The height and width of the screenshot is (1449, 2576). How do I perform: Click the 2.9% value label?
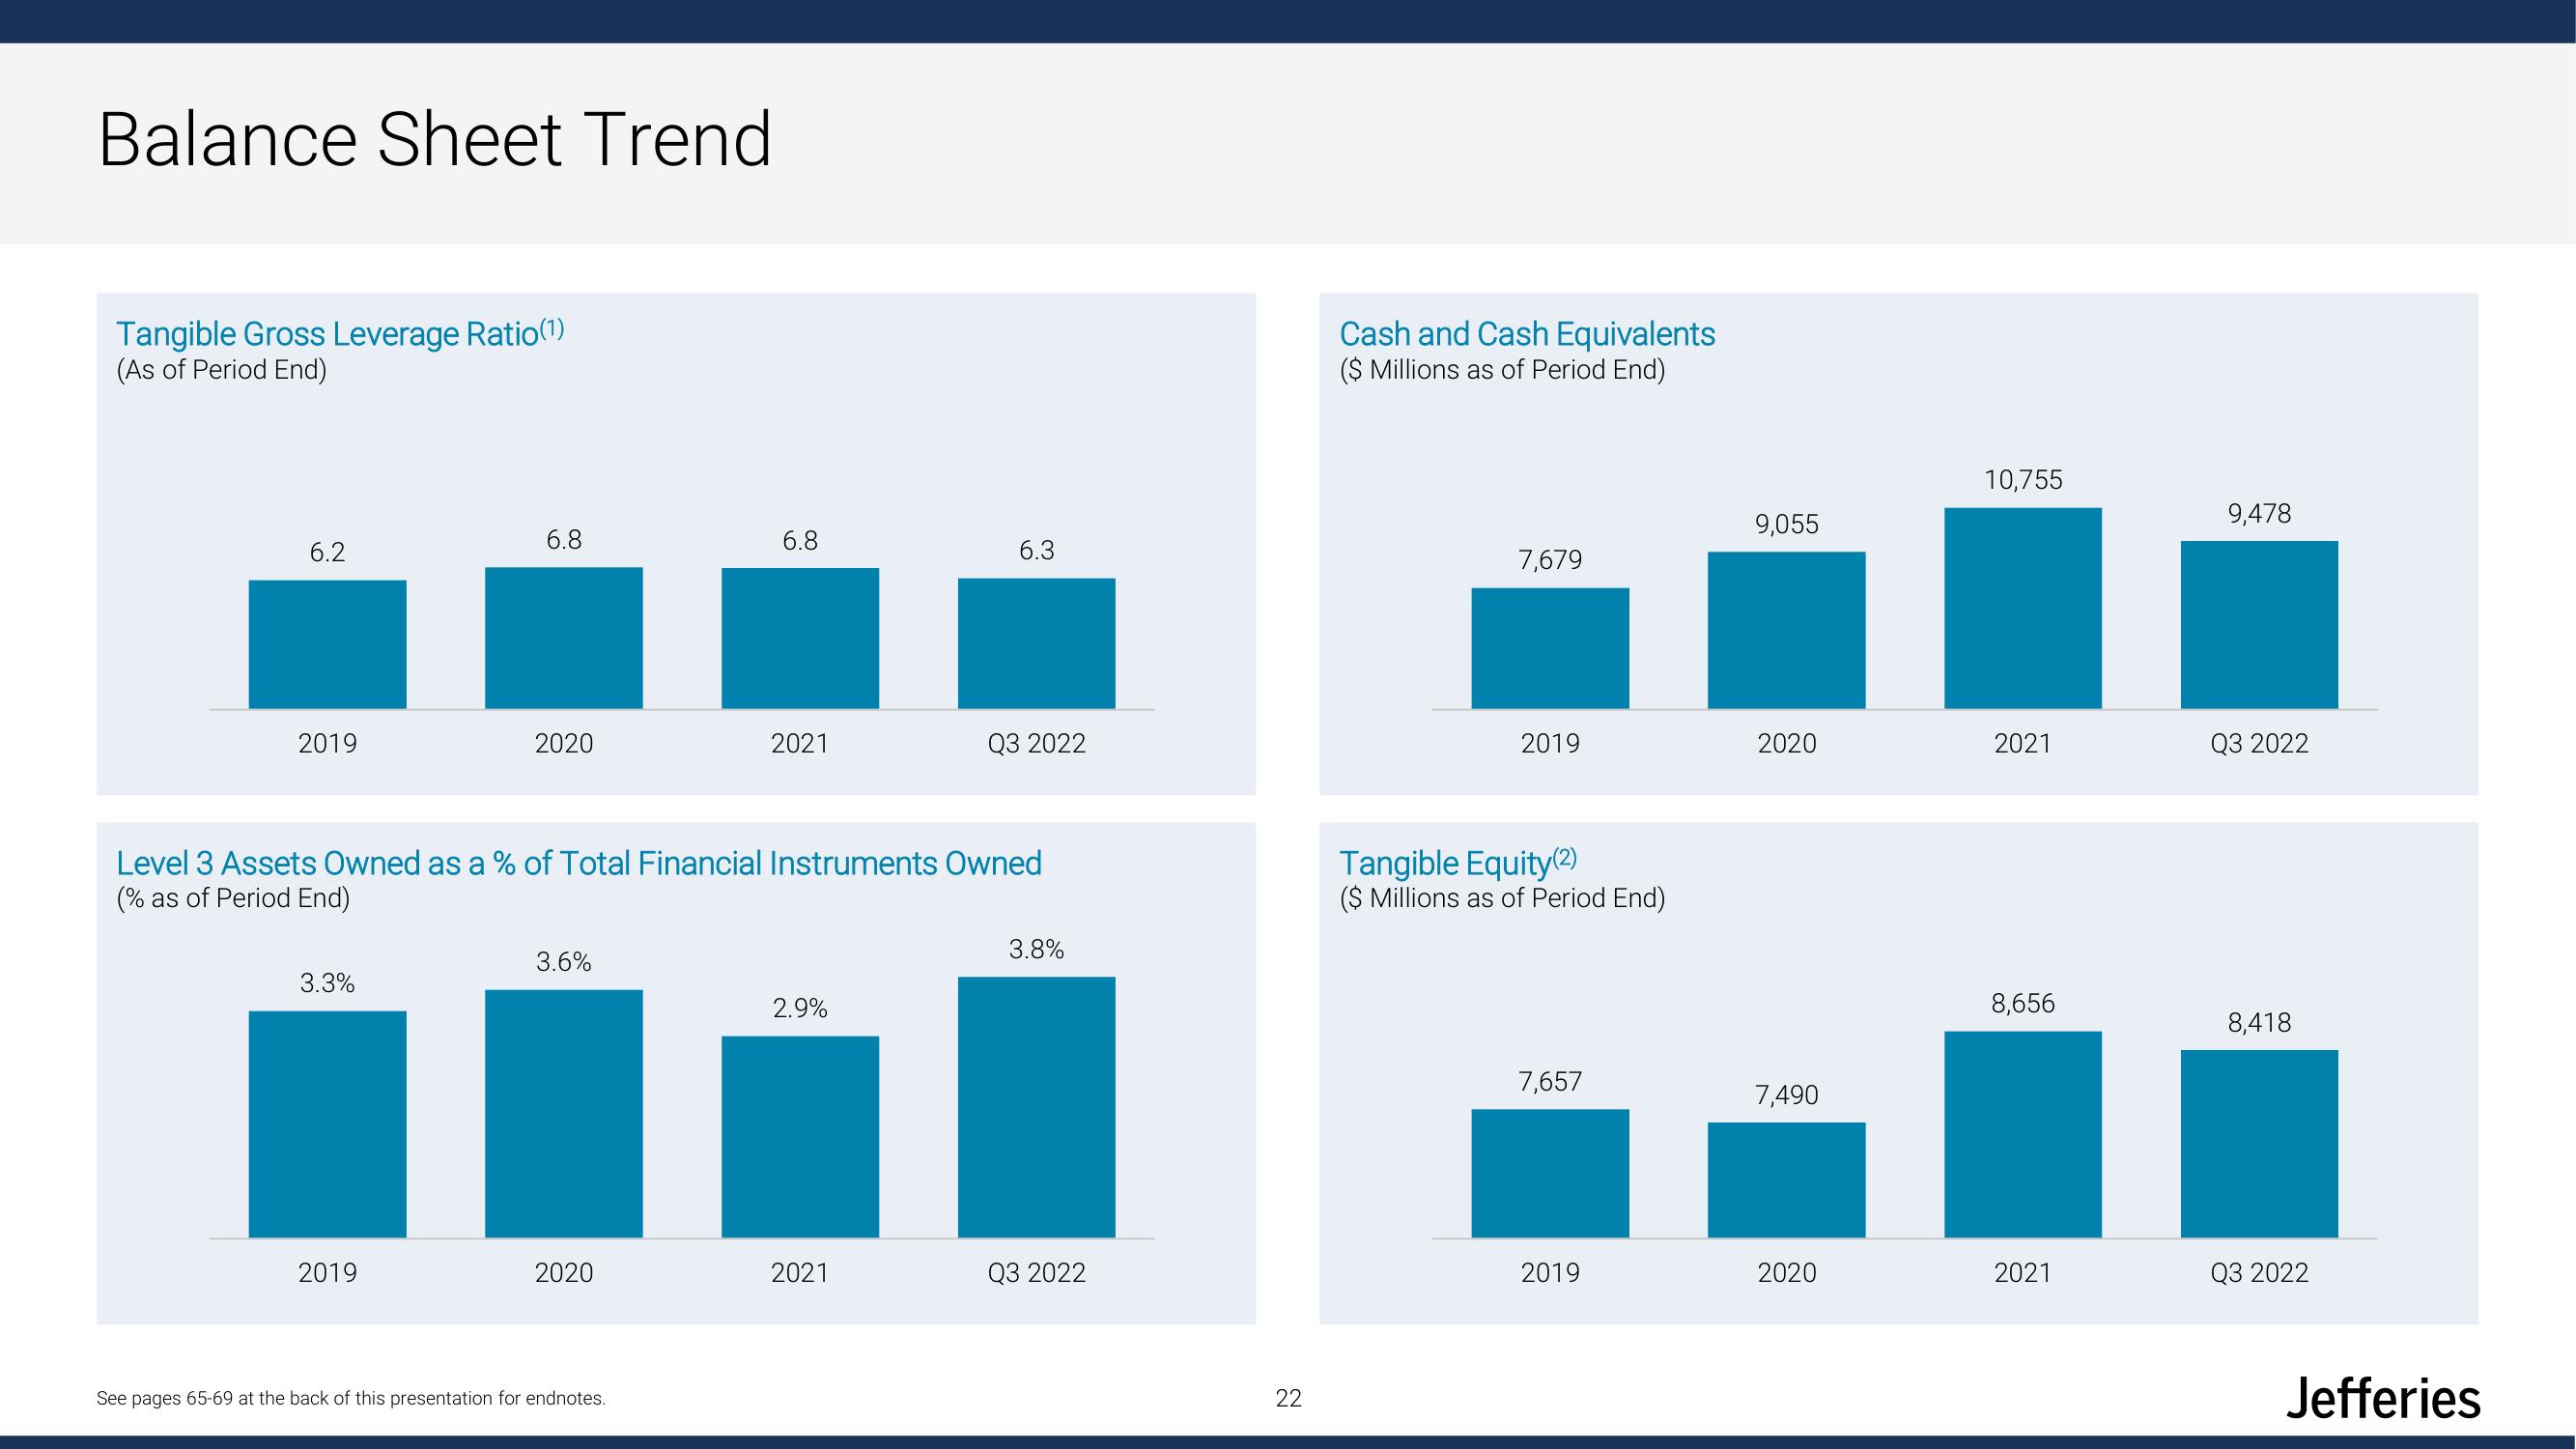click(x=800, y=1008)
